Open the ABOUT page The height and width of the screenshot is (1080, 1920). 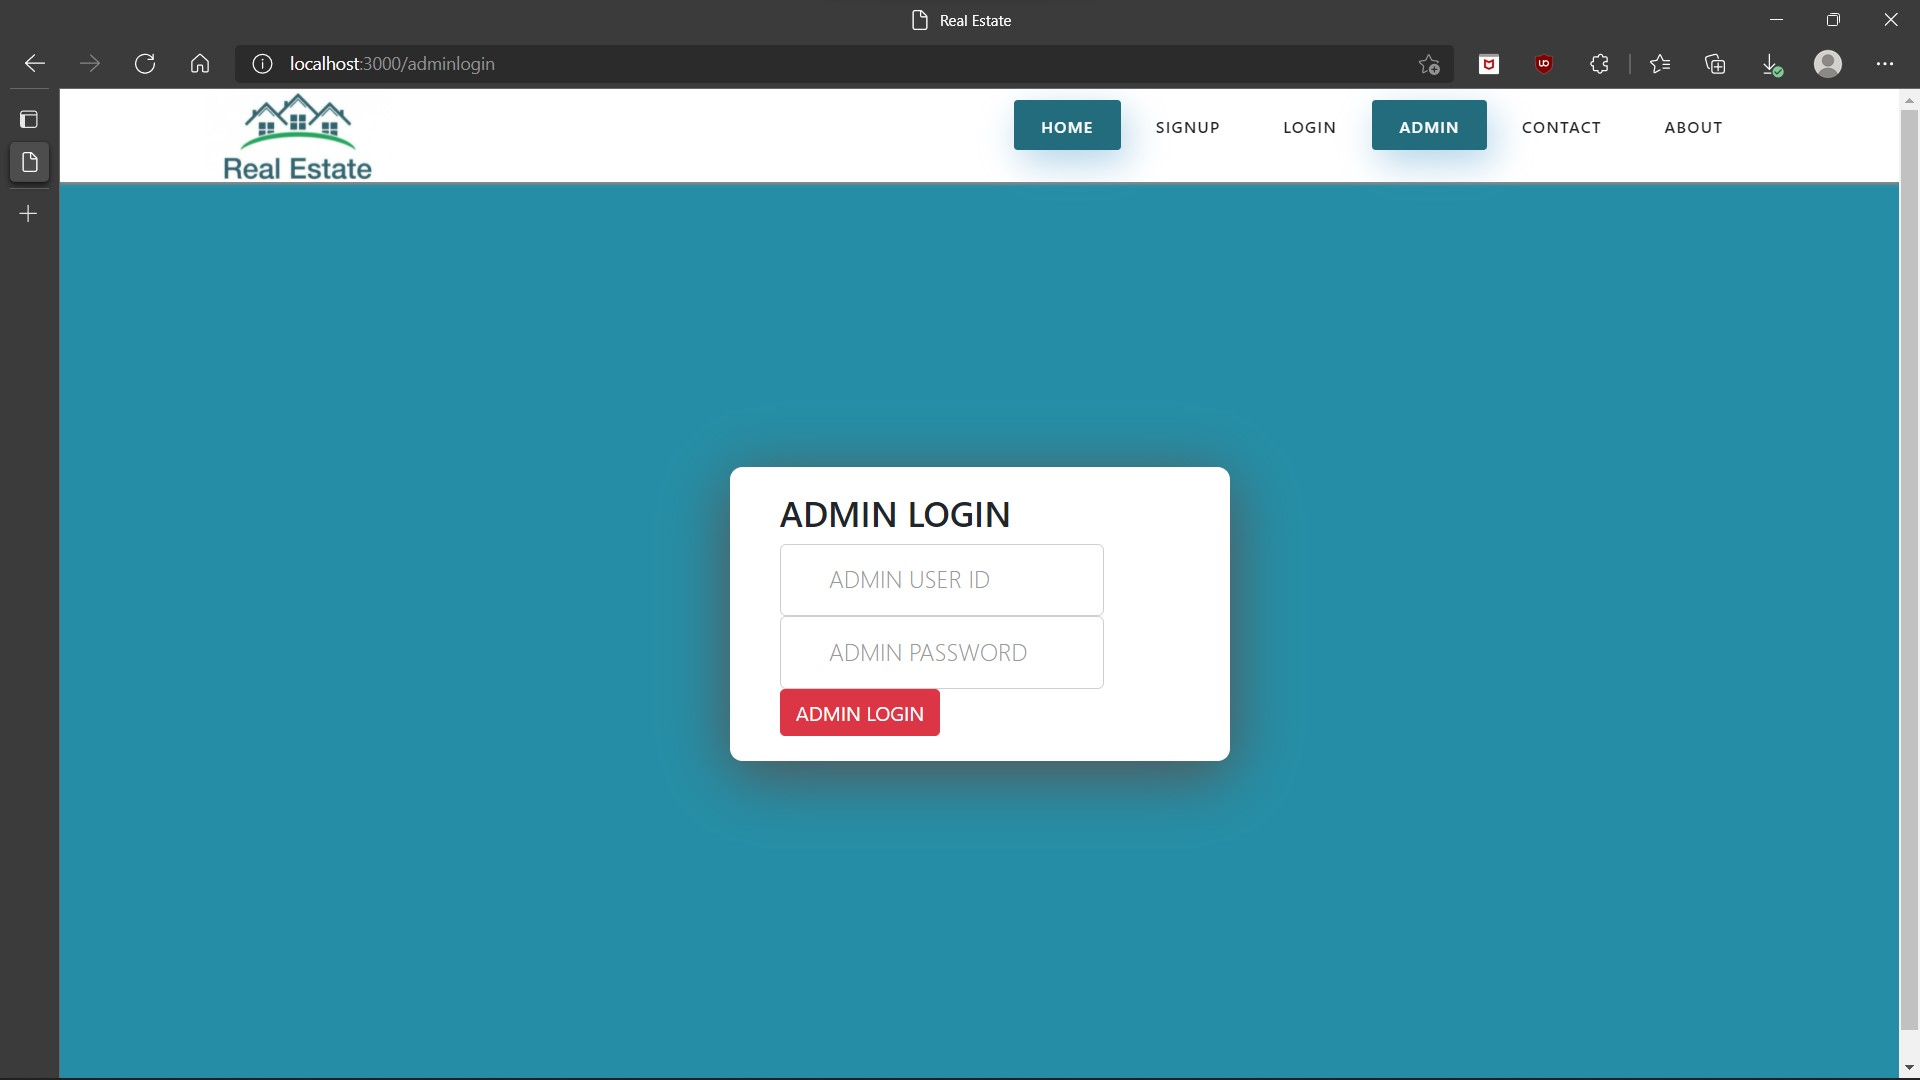1693,127
